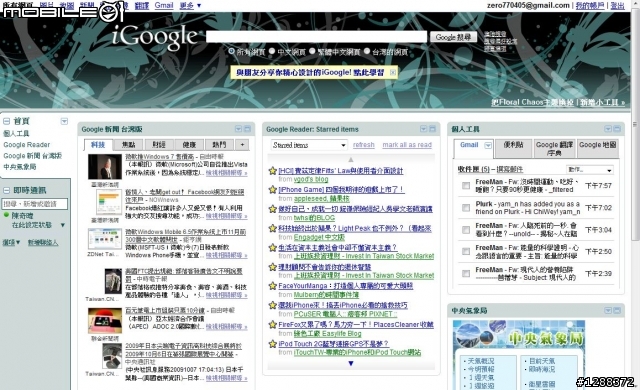Minimize the 個人工具 gadget
This screenshot has width=640, height=390.
617,129
